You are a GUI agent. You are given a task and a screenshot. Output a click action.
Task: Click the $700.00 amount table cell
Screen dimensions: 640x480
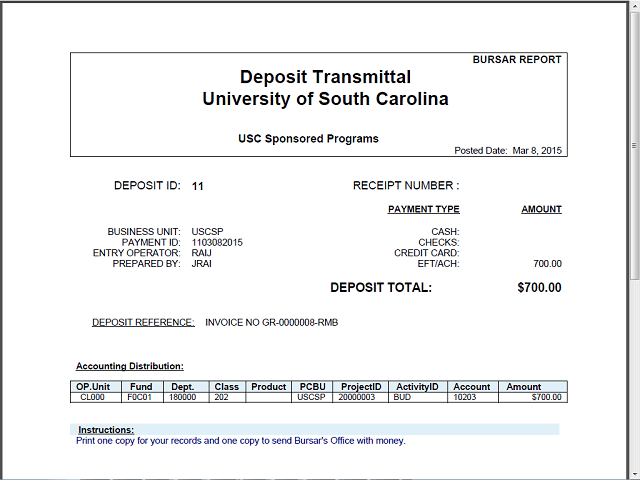coord(533,397)
